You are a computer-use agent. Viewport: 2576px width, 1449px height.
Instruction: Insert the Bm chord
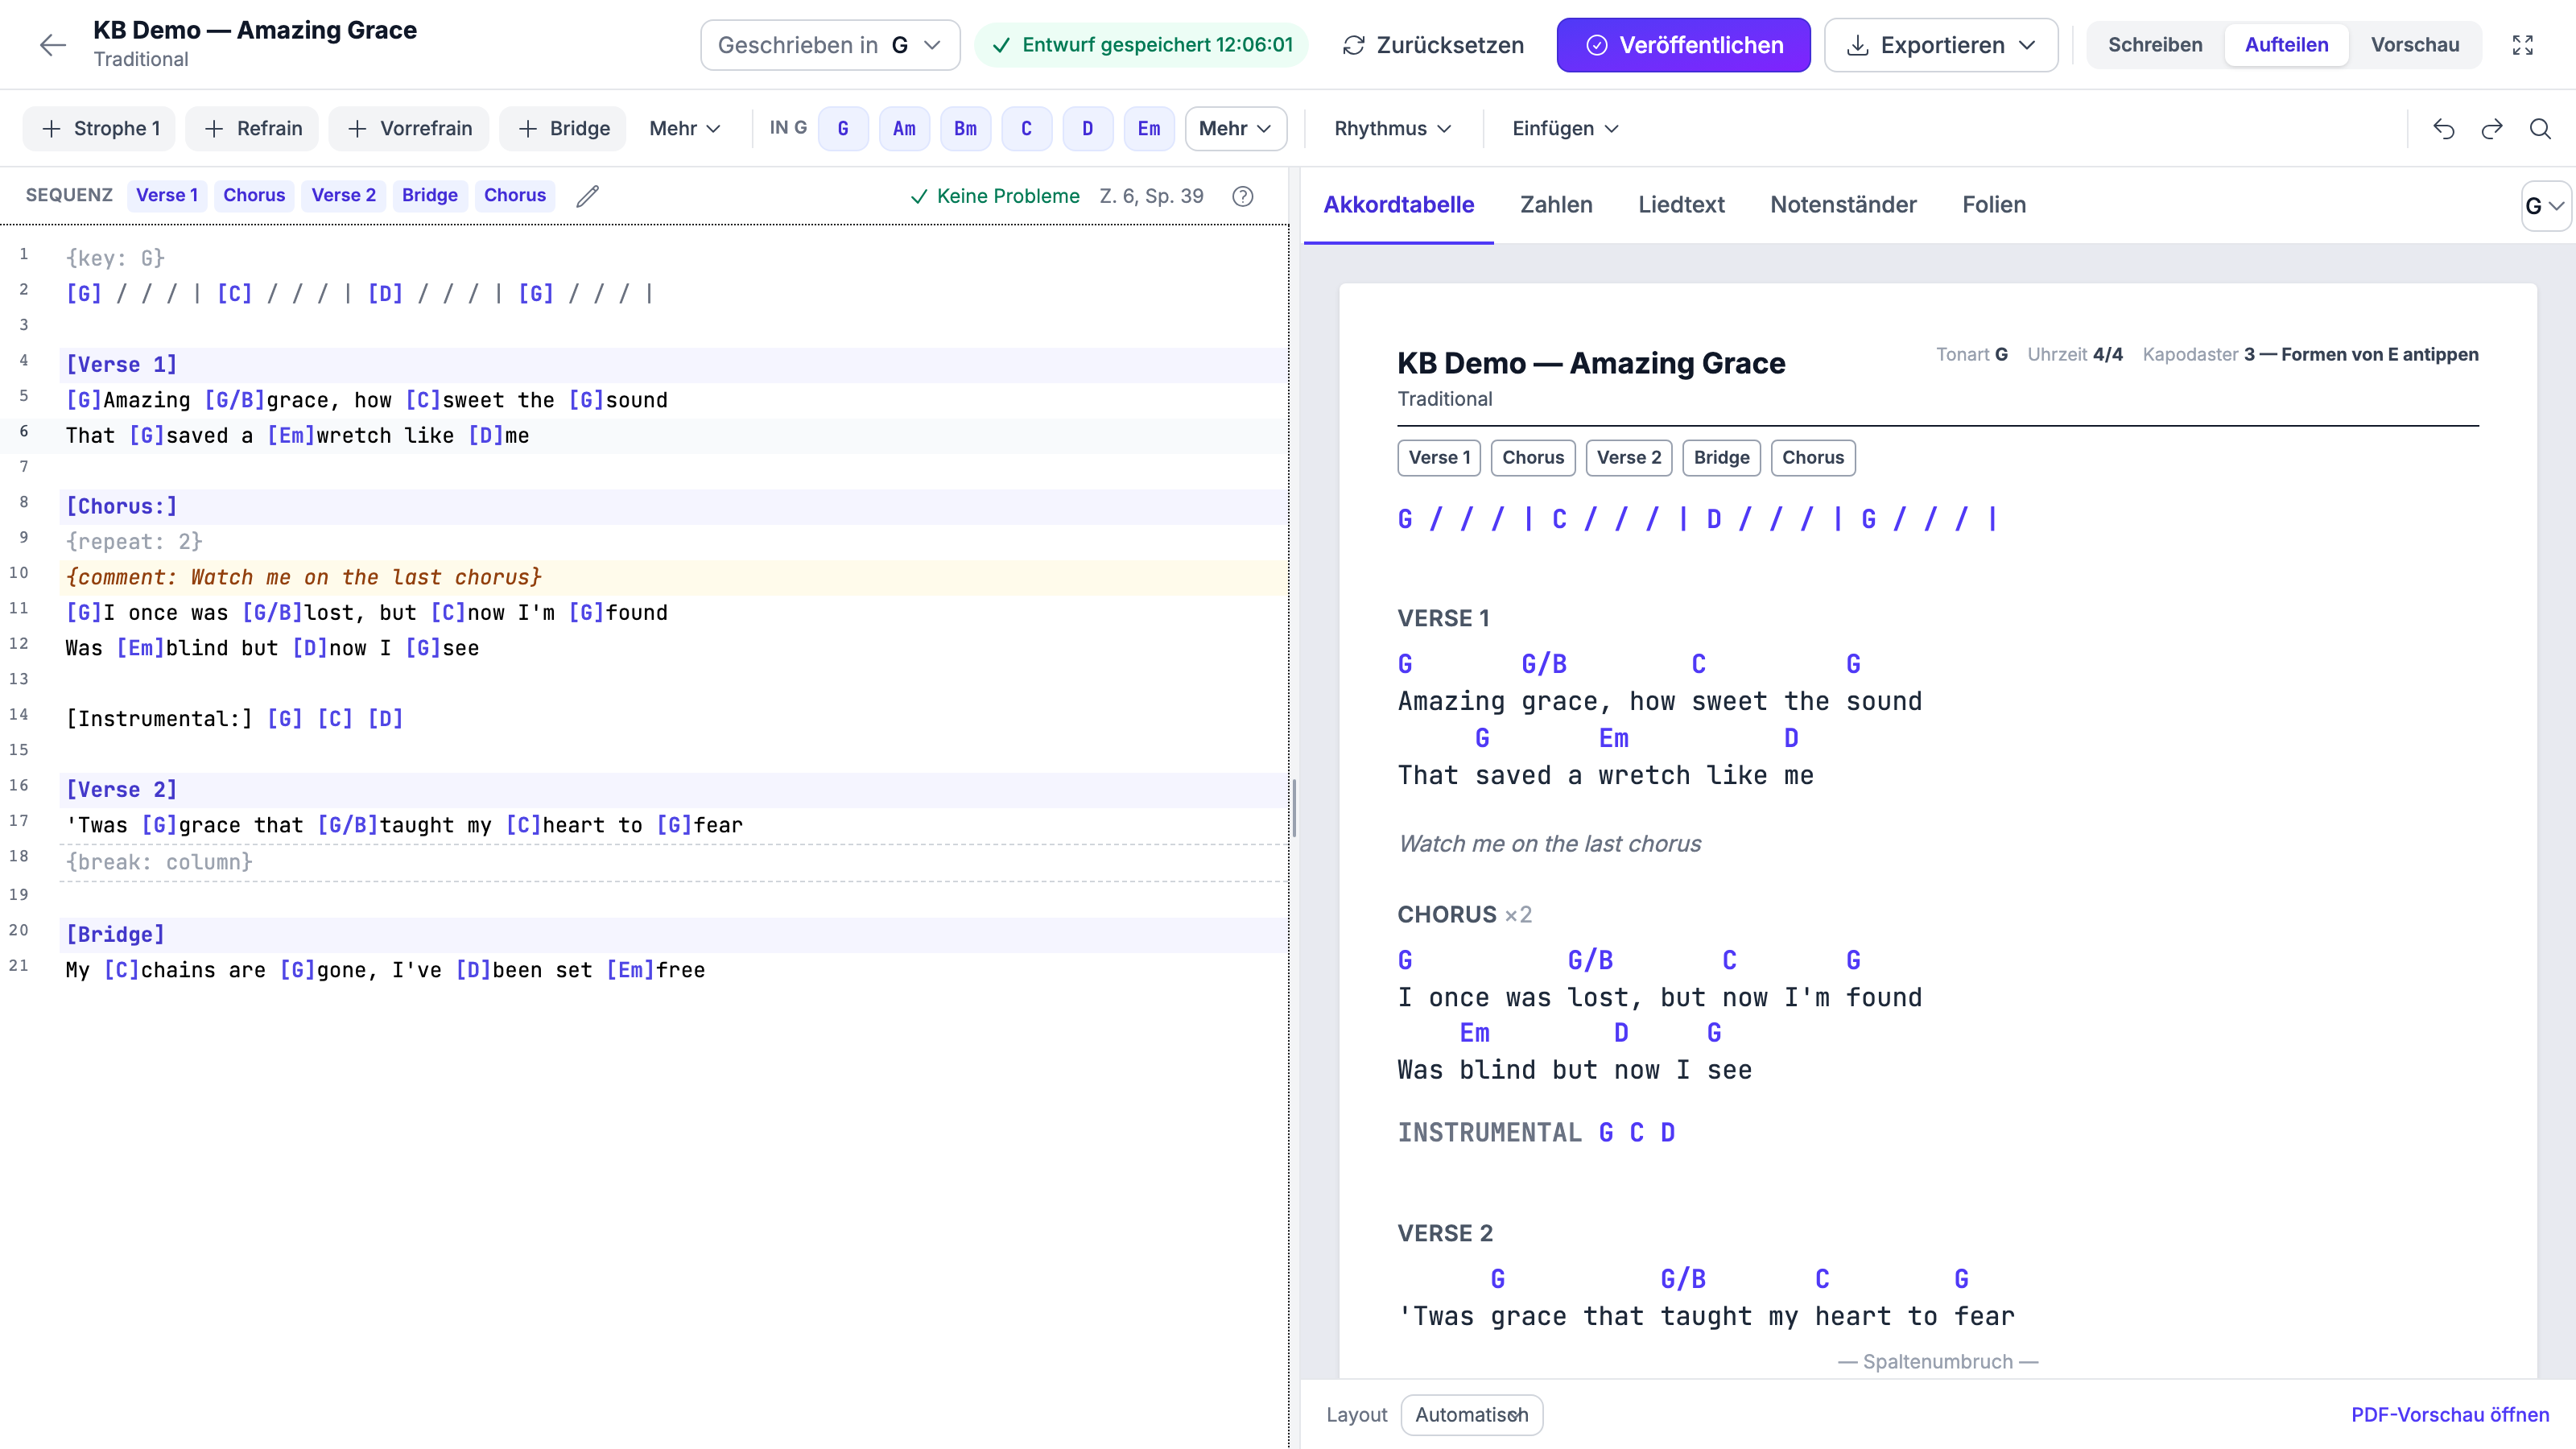[x=965, y=129]
